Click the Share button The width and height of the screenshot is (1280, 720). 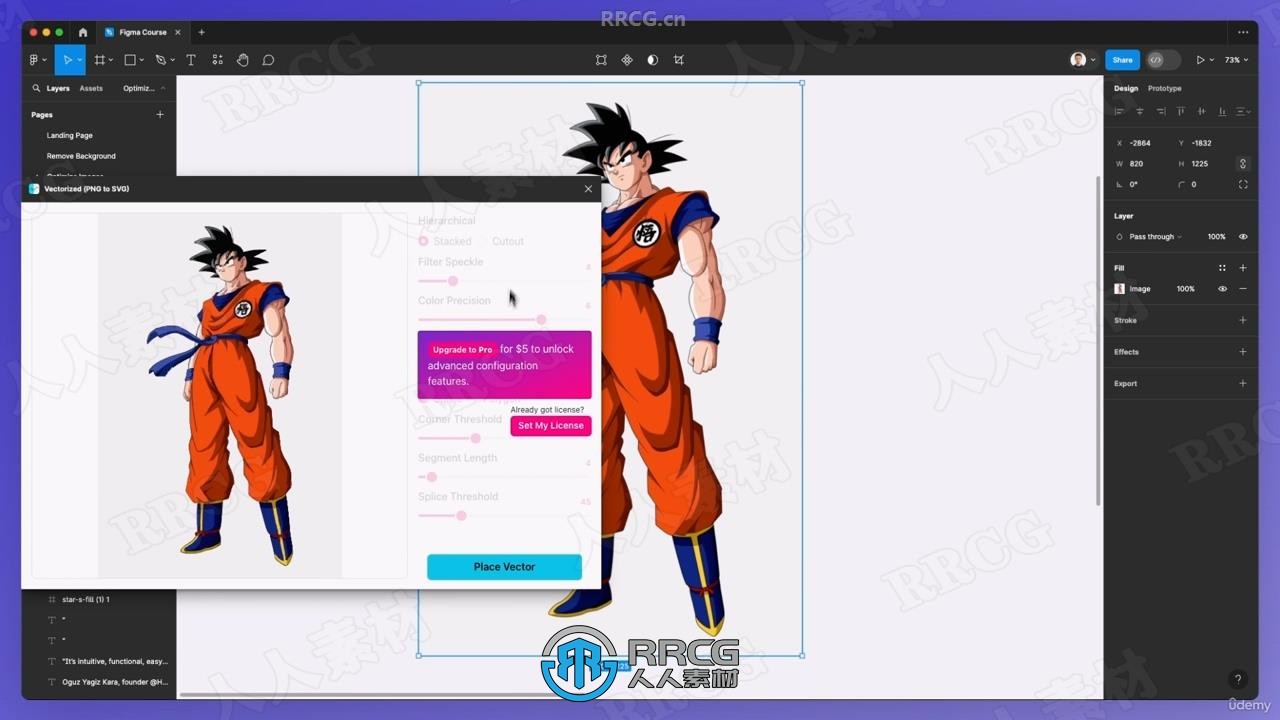(x=1122, y=60)
